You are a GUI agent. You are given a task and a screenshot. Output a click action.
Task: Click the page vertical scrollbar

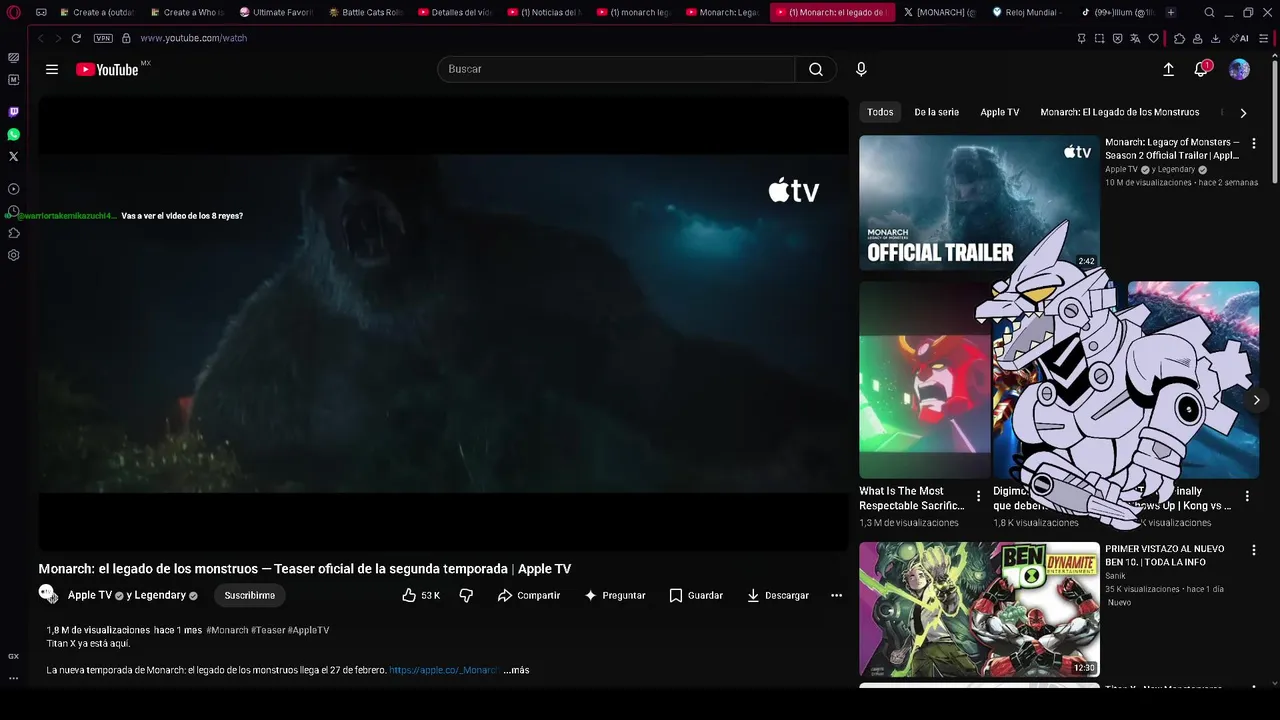pyautogui.click(x=1275, y=120)
